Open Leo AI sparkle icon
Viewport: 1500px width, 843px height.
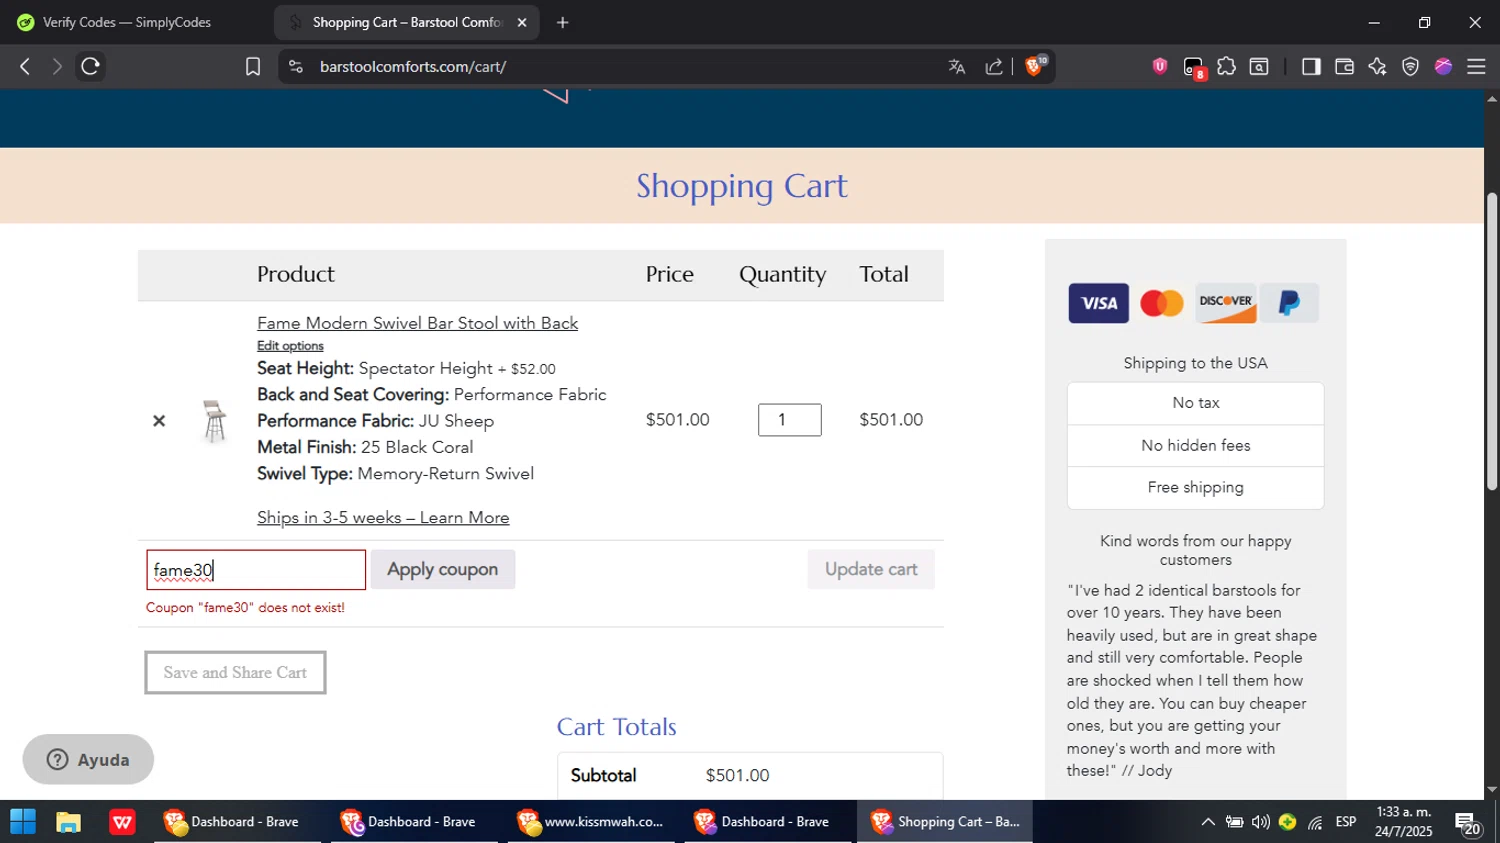coord(1378,67)
